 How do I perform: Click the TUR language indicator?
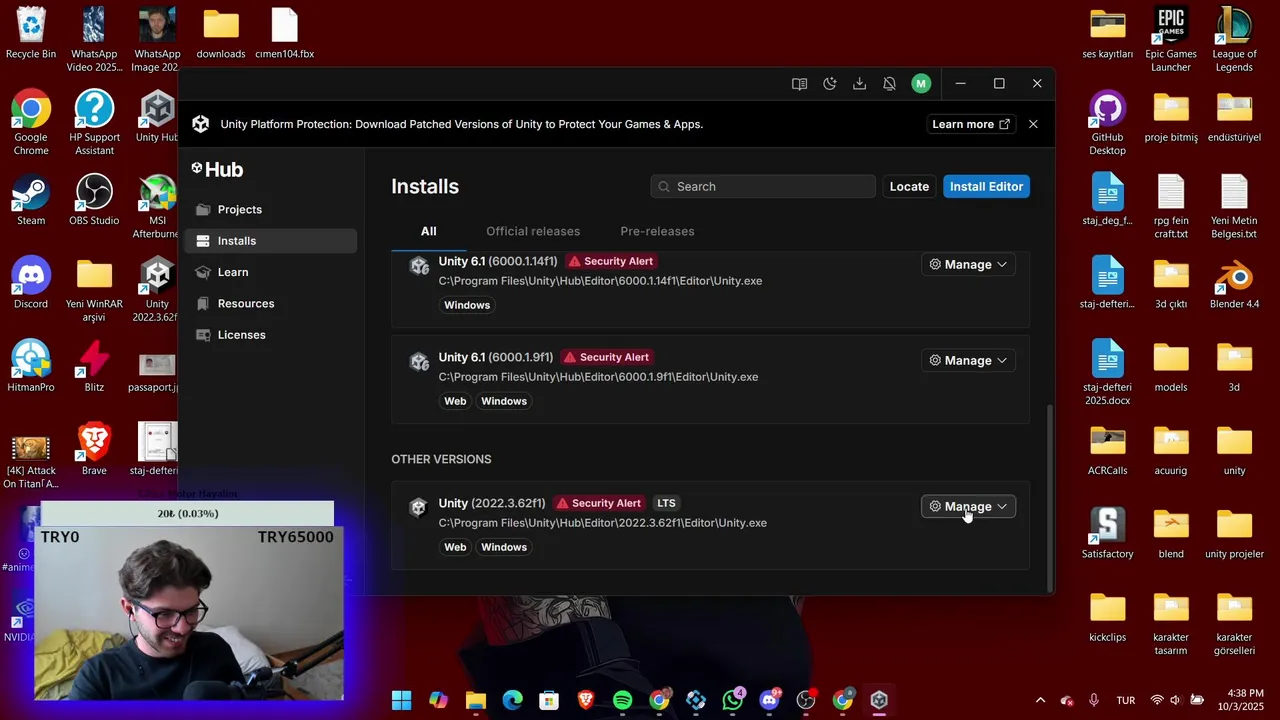1126,700
